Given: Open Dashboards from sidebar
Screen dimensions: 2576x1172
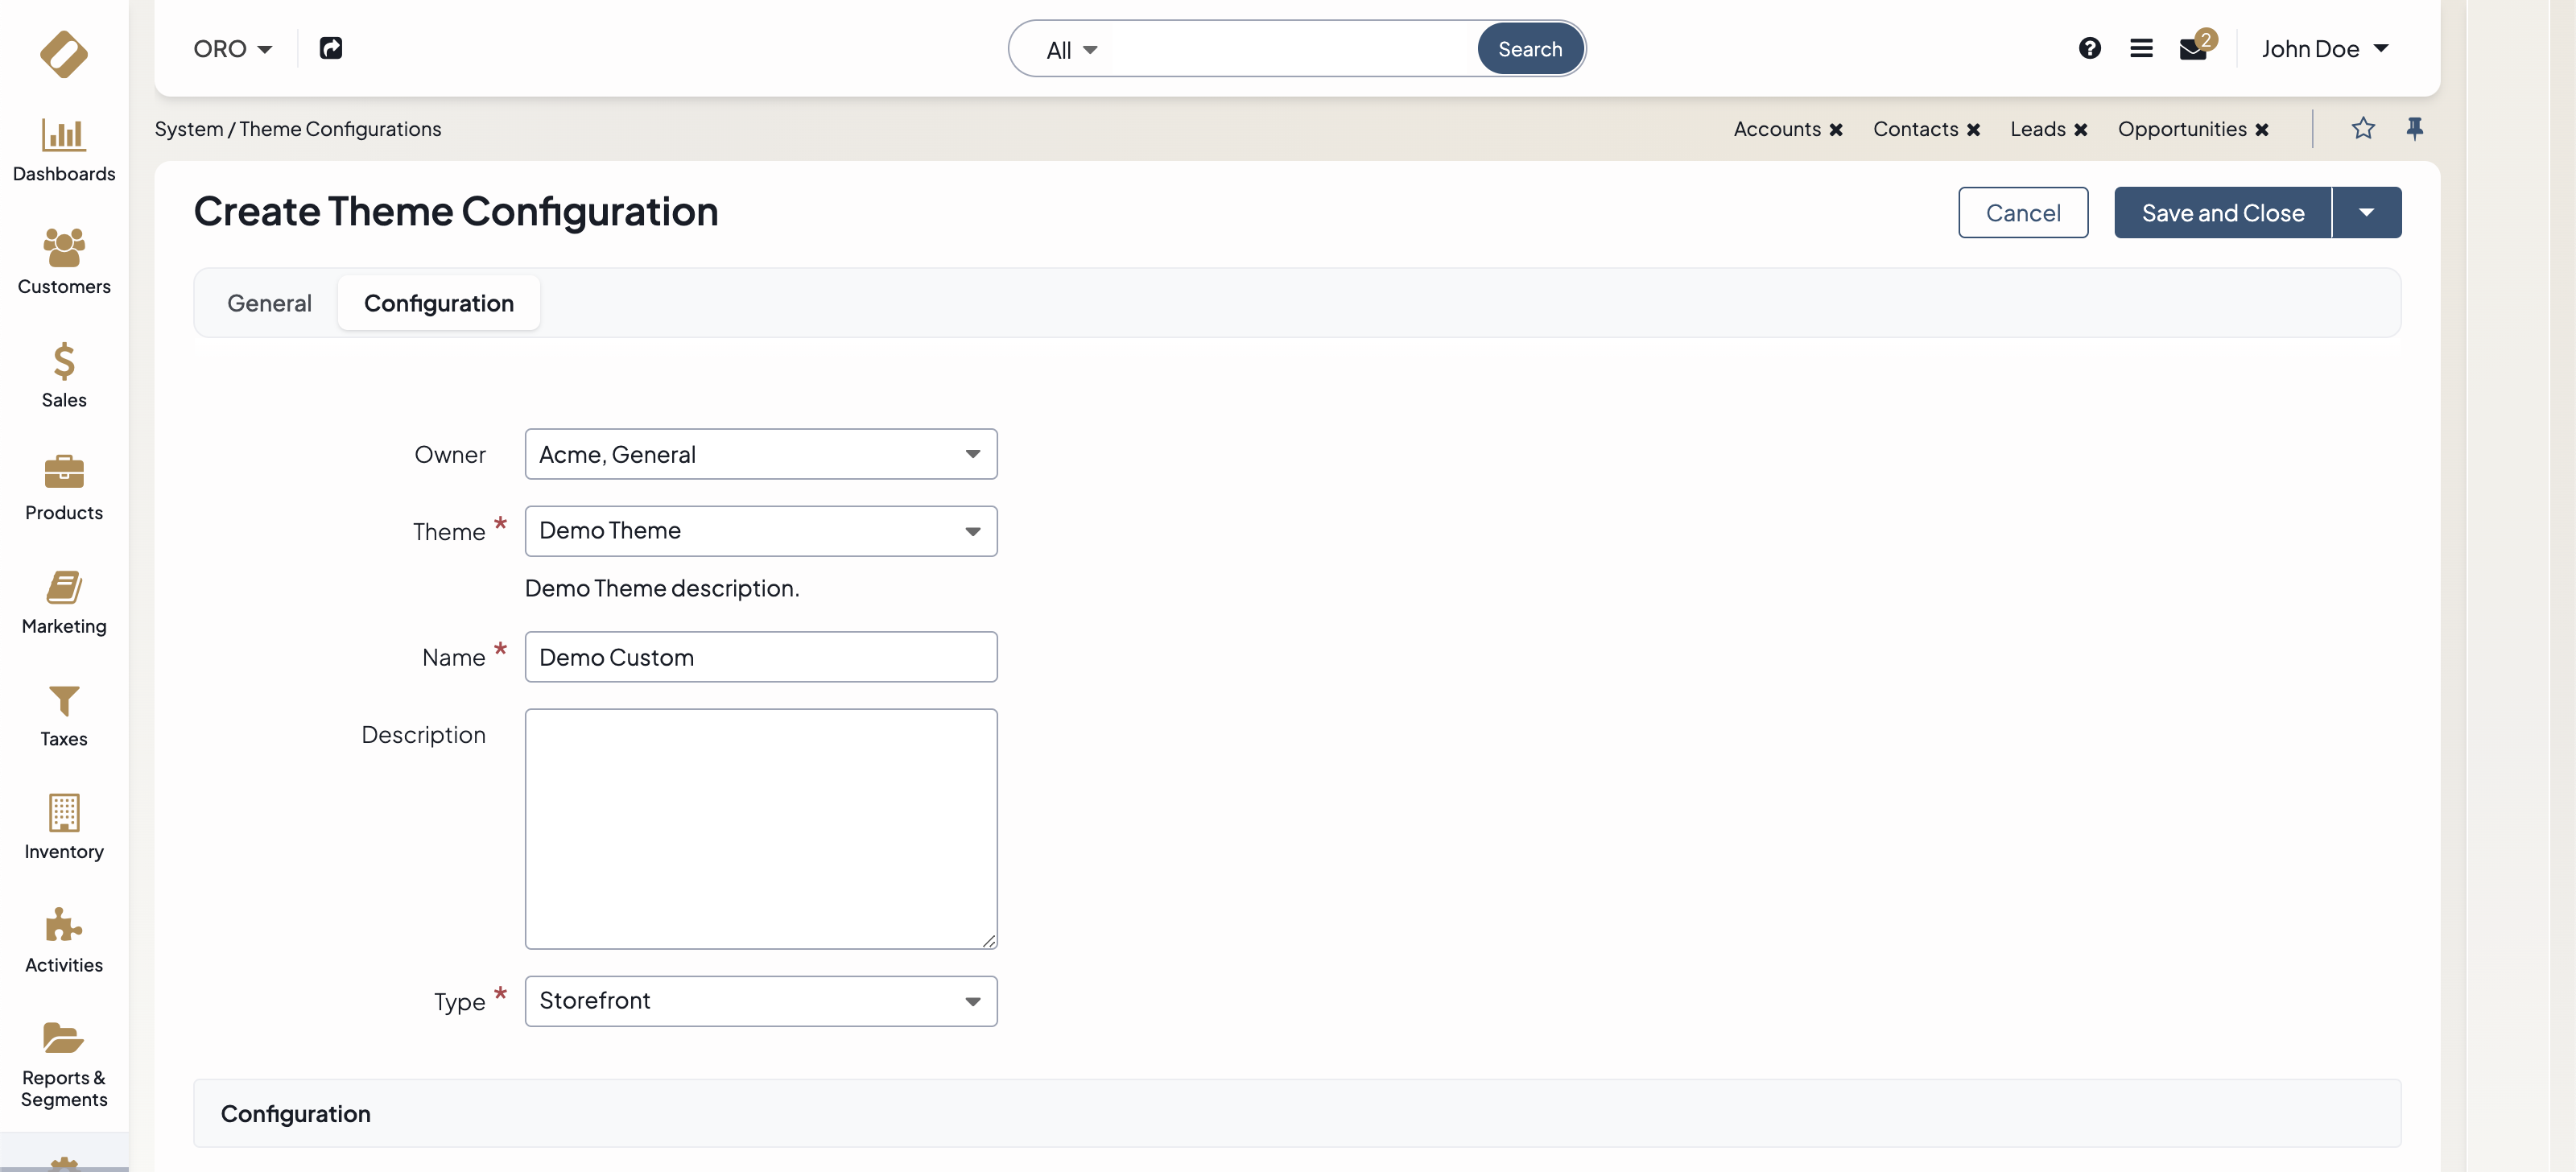Looking at the screenshot, I should coord(64,150).
